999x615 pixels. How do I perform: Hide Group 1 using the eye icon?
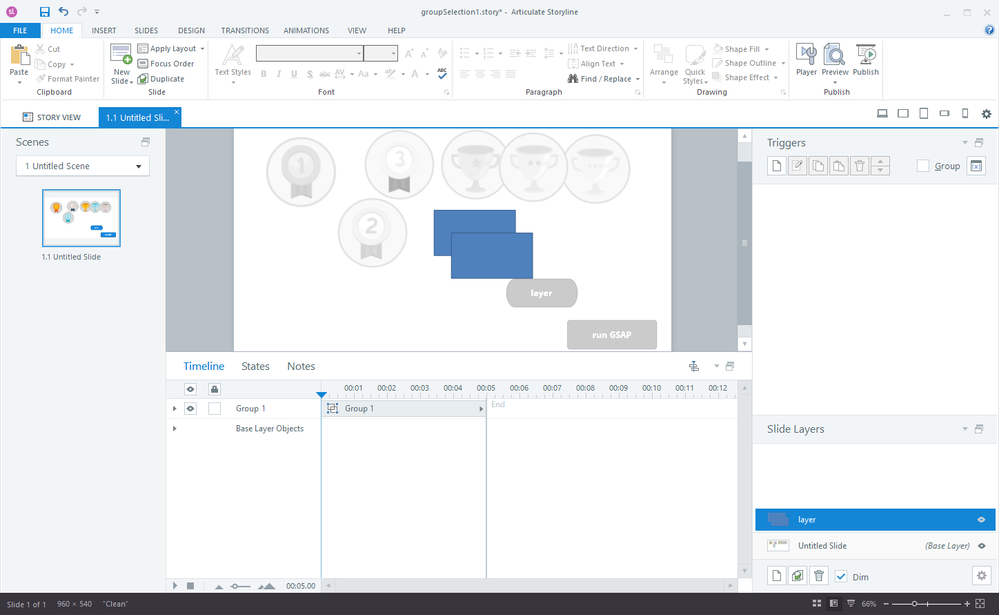(190, 408)
